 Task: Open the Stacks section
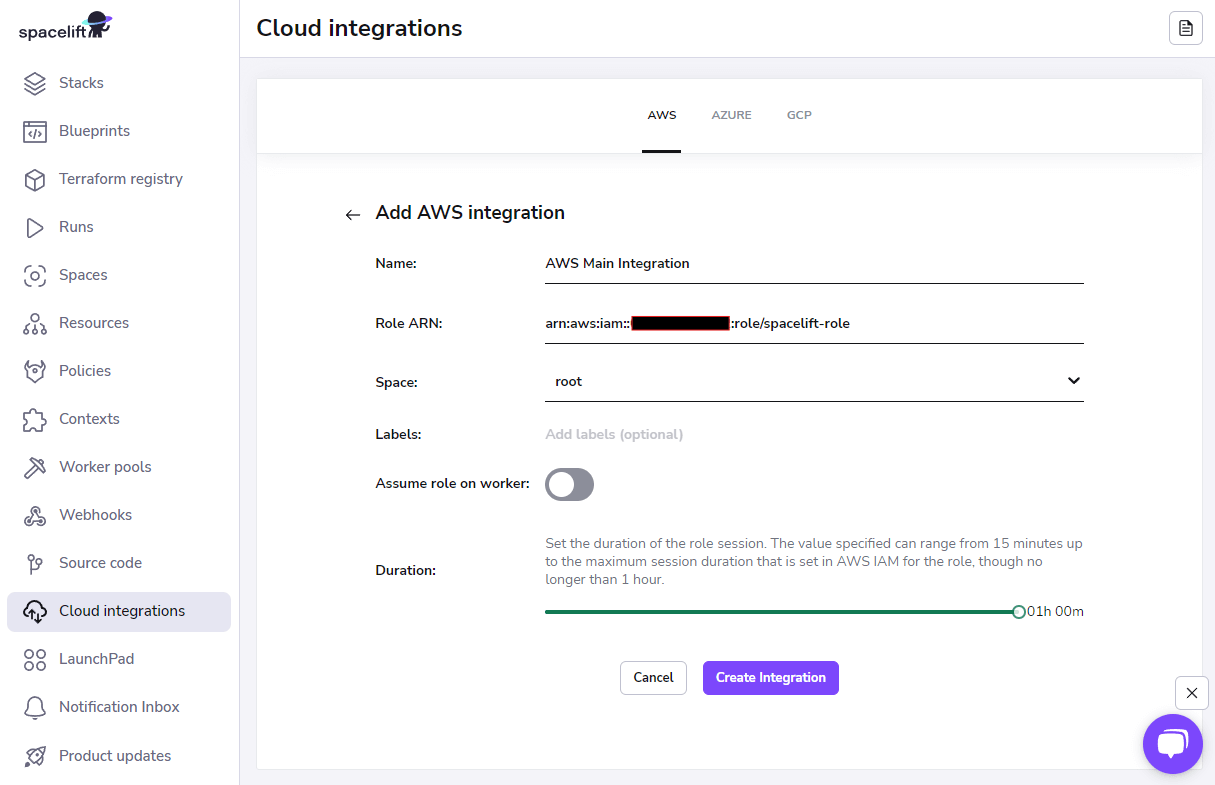point(83,83)
